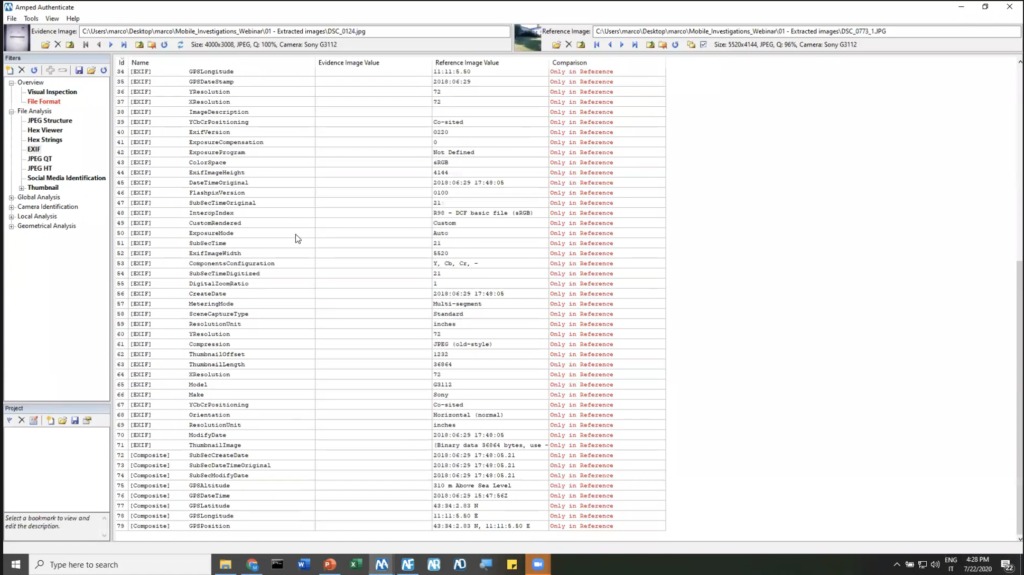Expand the Global Analysis tree node

click(11, 197)
